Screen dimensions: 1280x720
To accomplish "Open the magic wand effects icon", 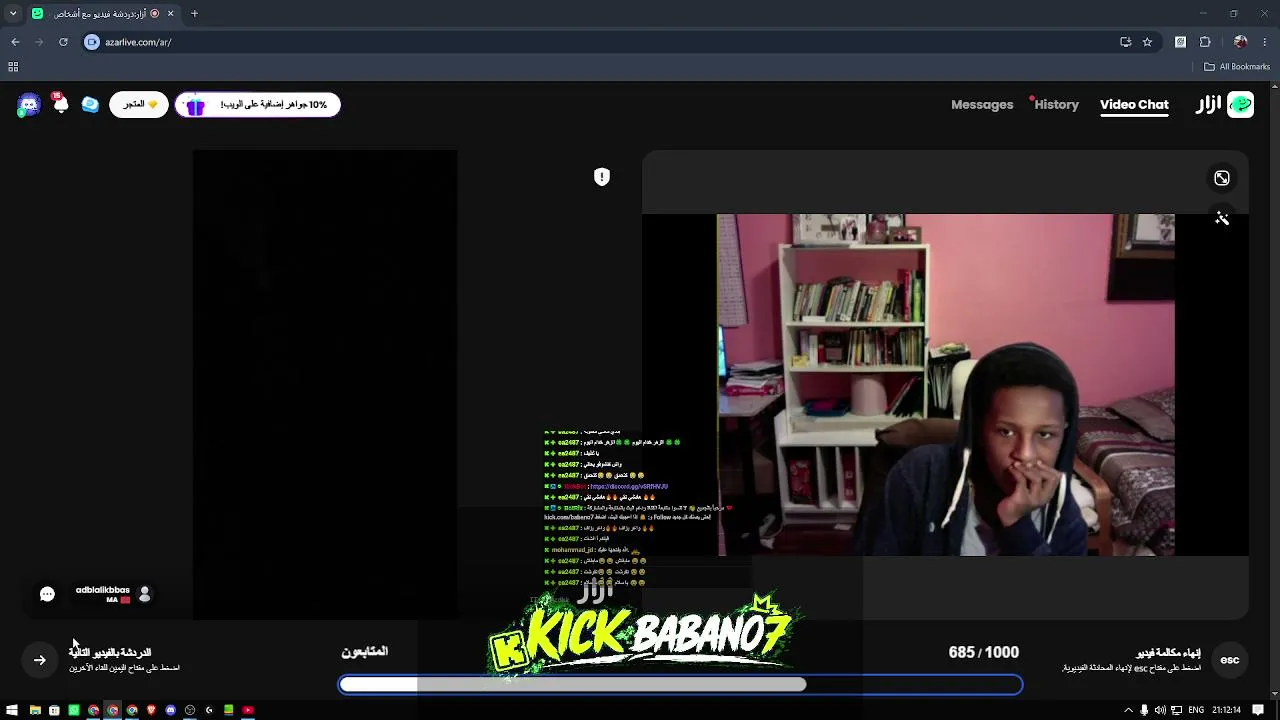I will [x=1222, y=218].
